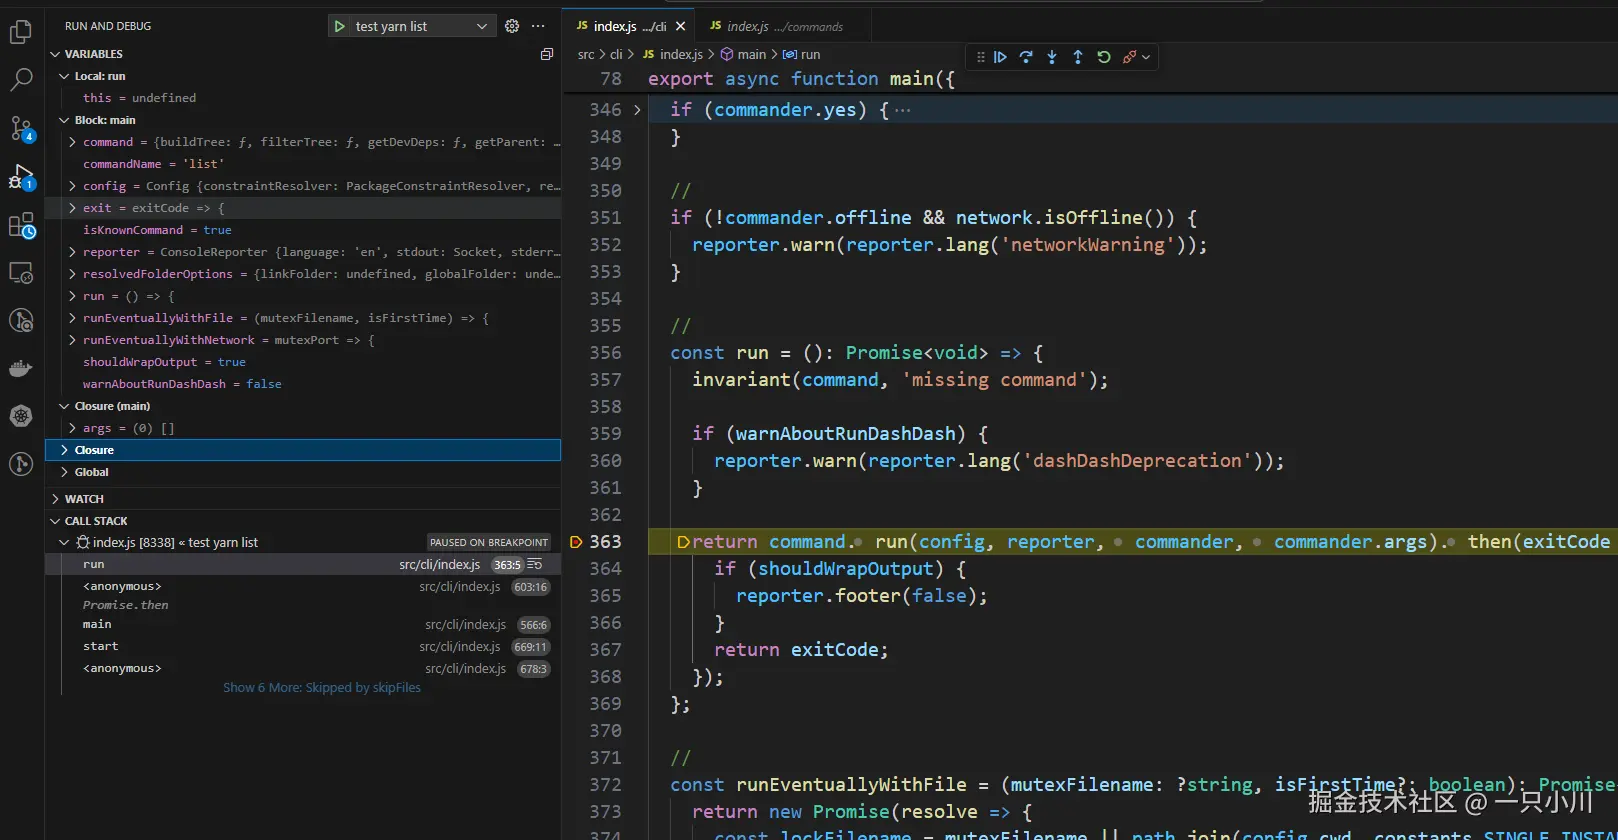Expand the WATCH section
The height and width of the screenshot is (840, 1618).
[x=84, y=499]
